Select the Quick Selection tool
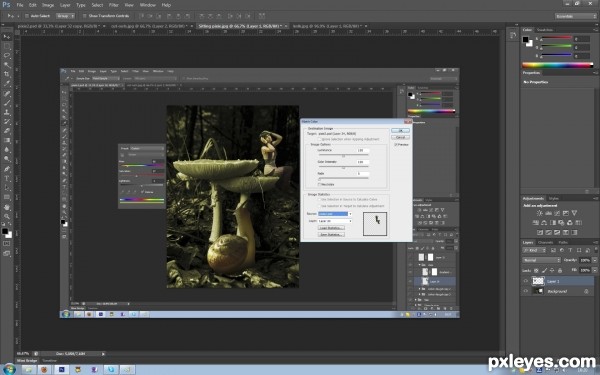The width and height of the screenshot is (600, 375). (7, 65)
